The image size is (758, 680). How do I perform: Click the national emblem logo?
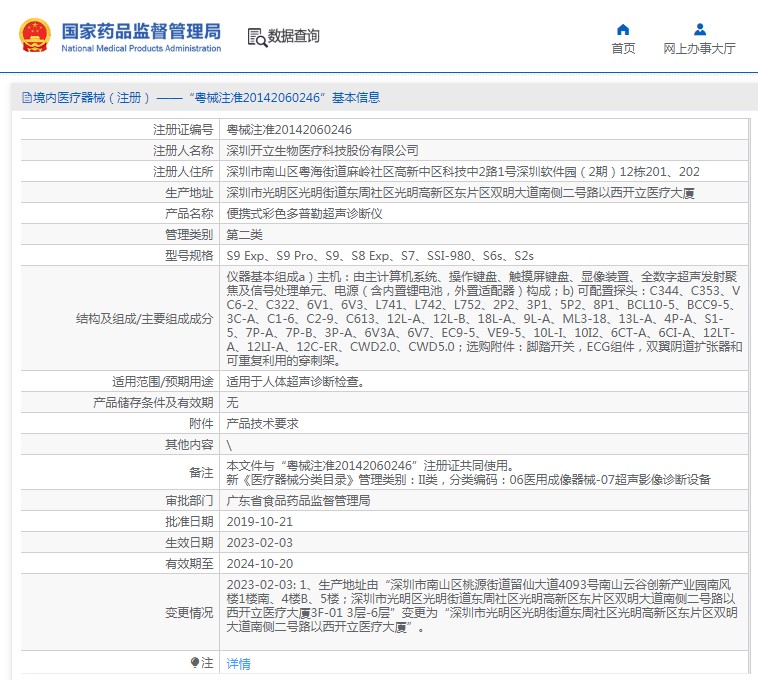34,35
